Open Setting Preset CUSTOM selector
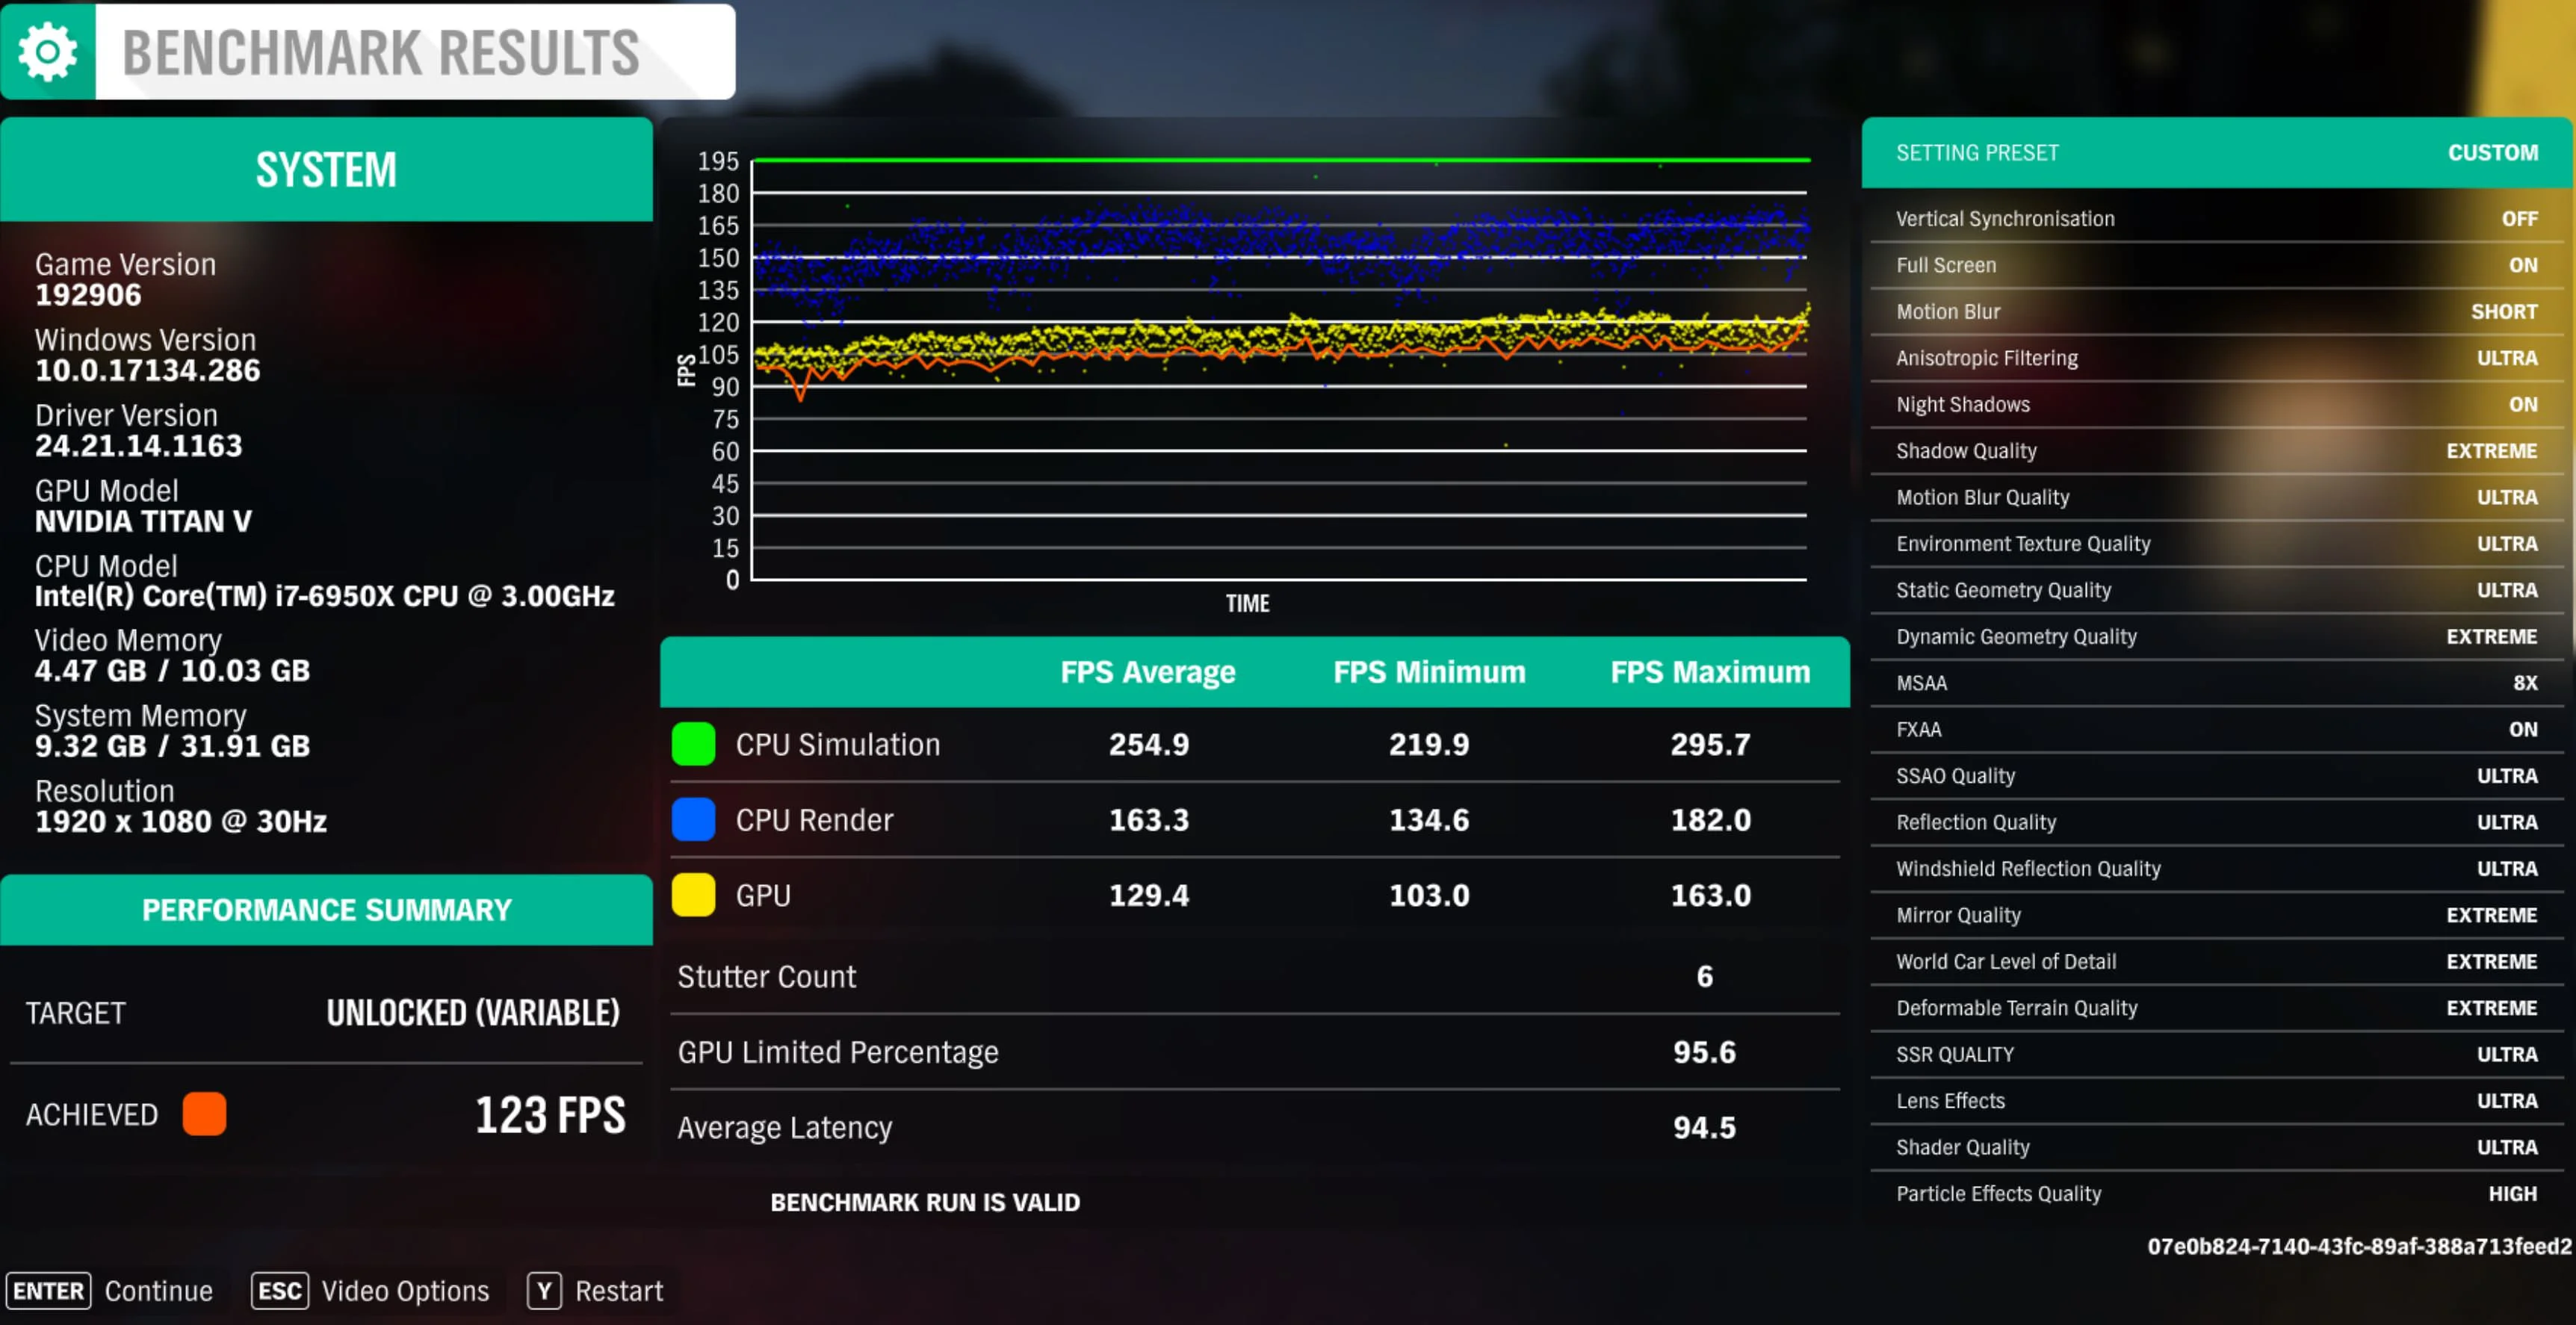Viewport: 2576px width, 1325px height. click(x=2492, y=153)
